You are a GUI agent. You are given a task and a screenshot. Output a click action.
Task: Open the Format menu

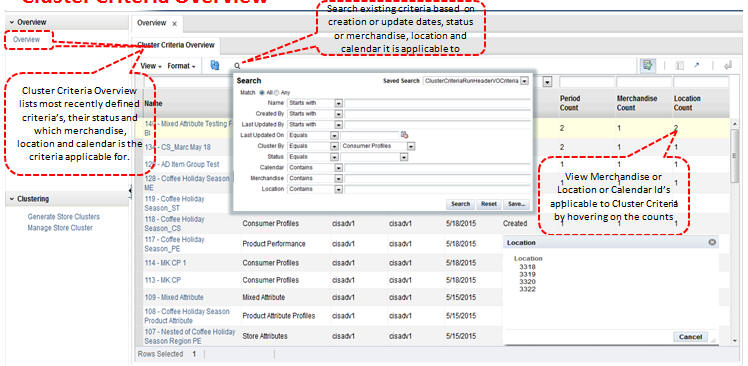[181, 66]
